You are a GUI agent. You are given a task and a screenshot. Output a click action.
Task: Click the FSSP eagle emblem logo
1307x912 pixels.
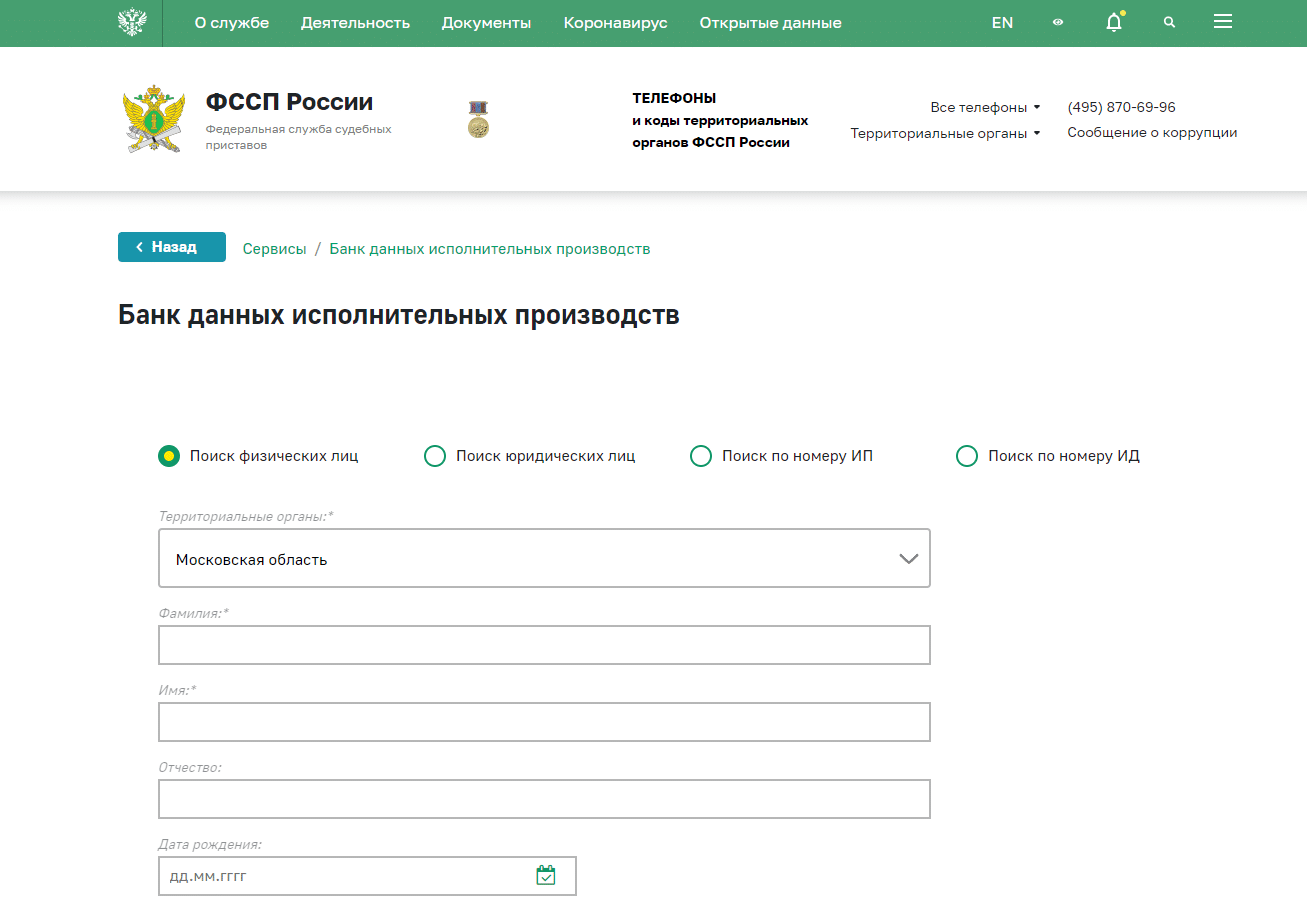pos(153,117)
